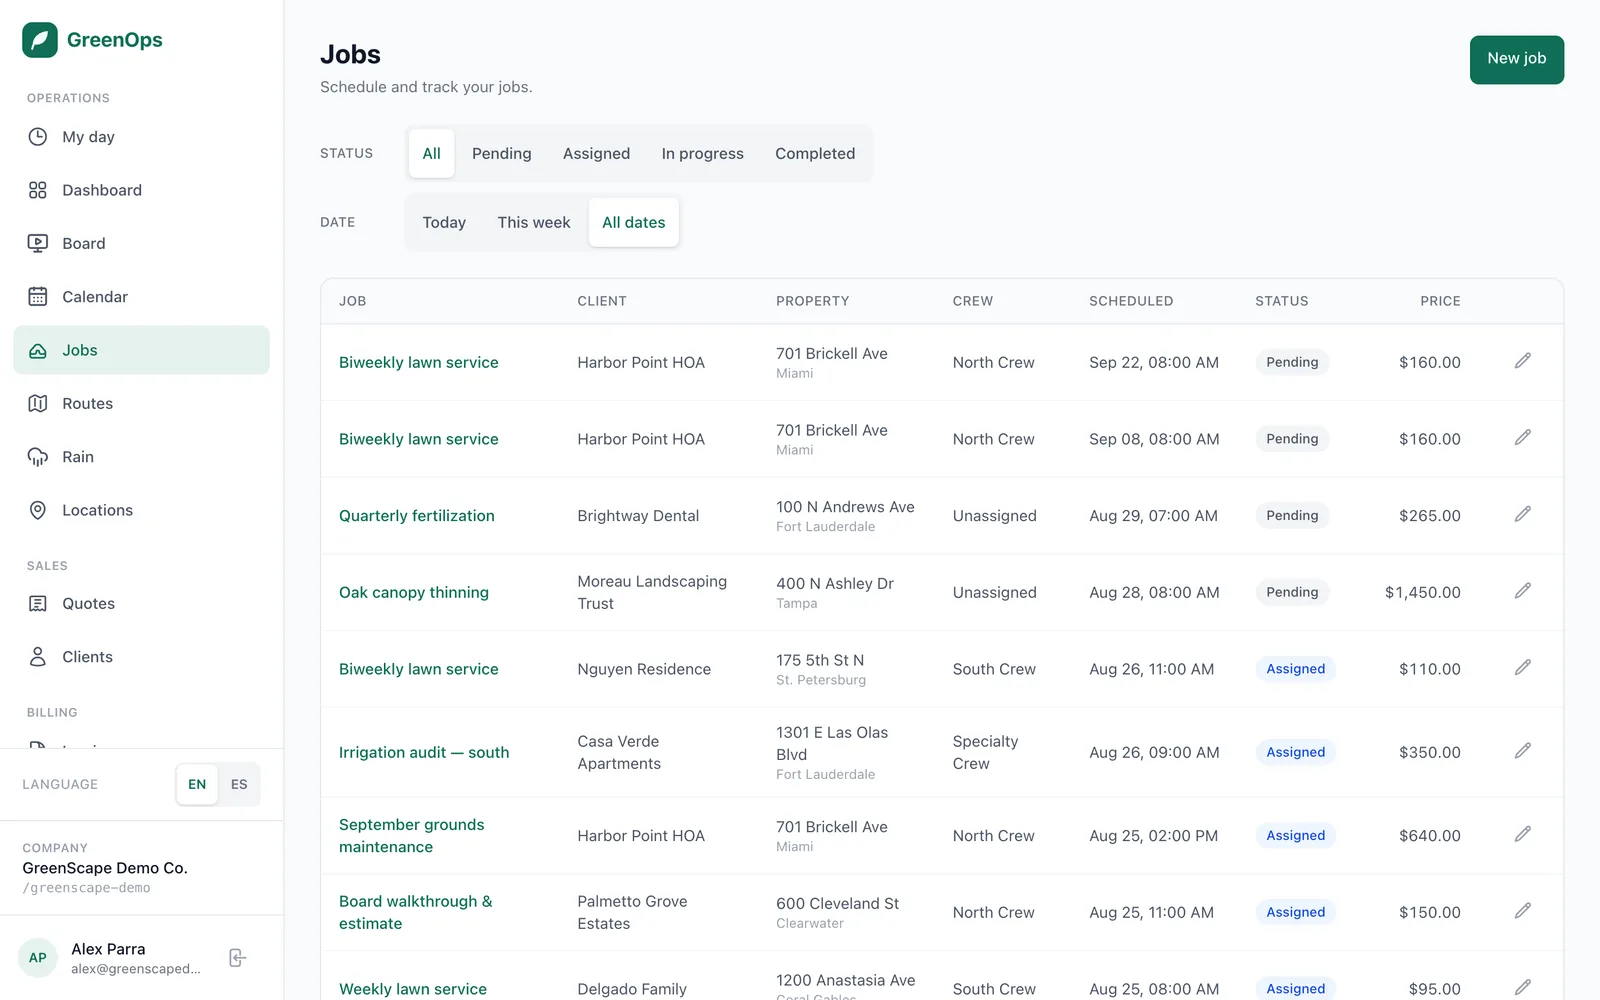
Task: Edit the Nguyen Residence lawn service job
Action: [1523, 668]
